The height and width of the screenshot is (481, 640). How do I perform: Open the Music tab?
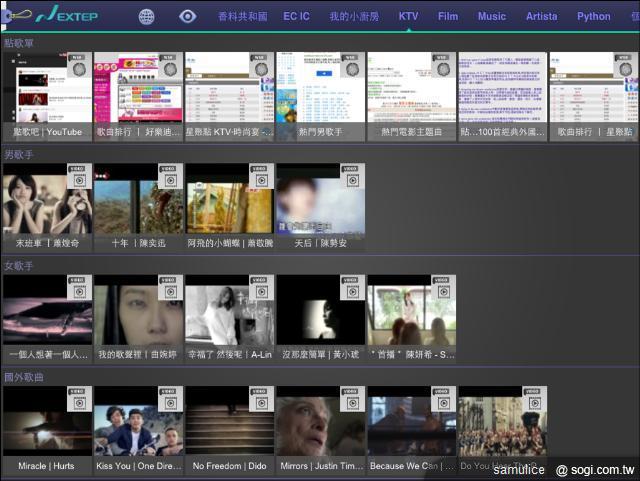click(x=491, y=16)
